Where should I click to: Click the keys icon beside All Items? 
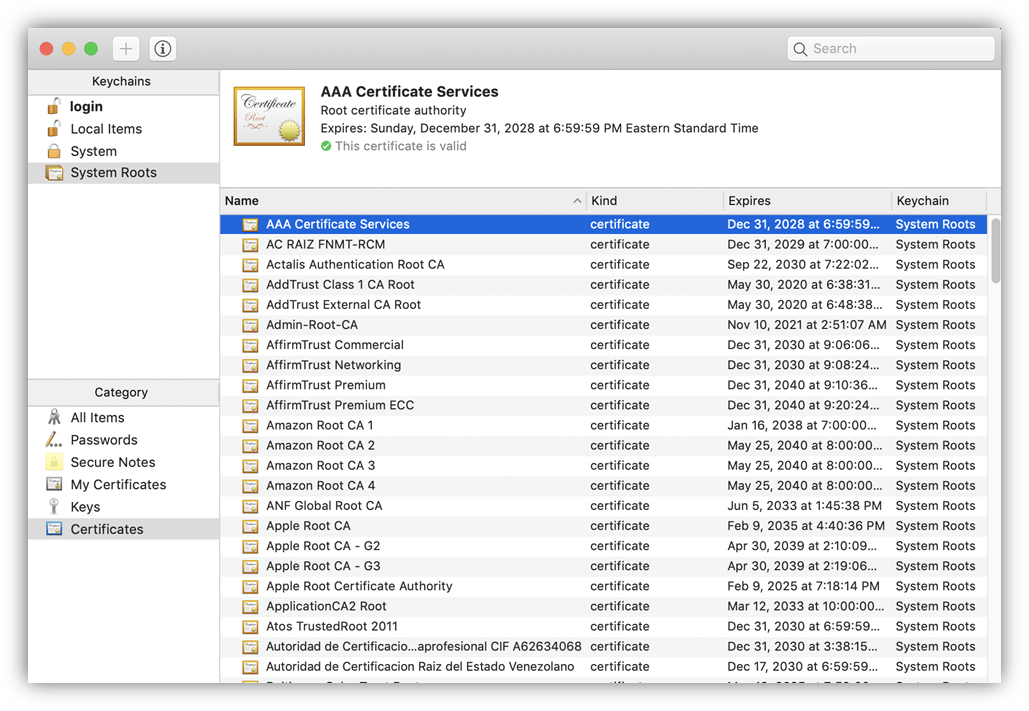click(x=54, y=417)
